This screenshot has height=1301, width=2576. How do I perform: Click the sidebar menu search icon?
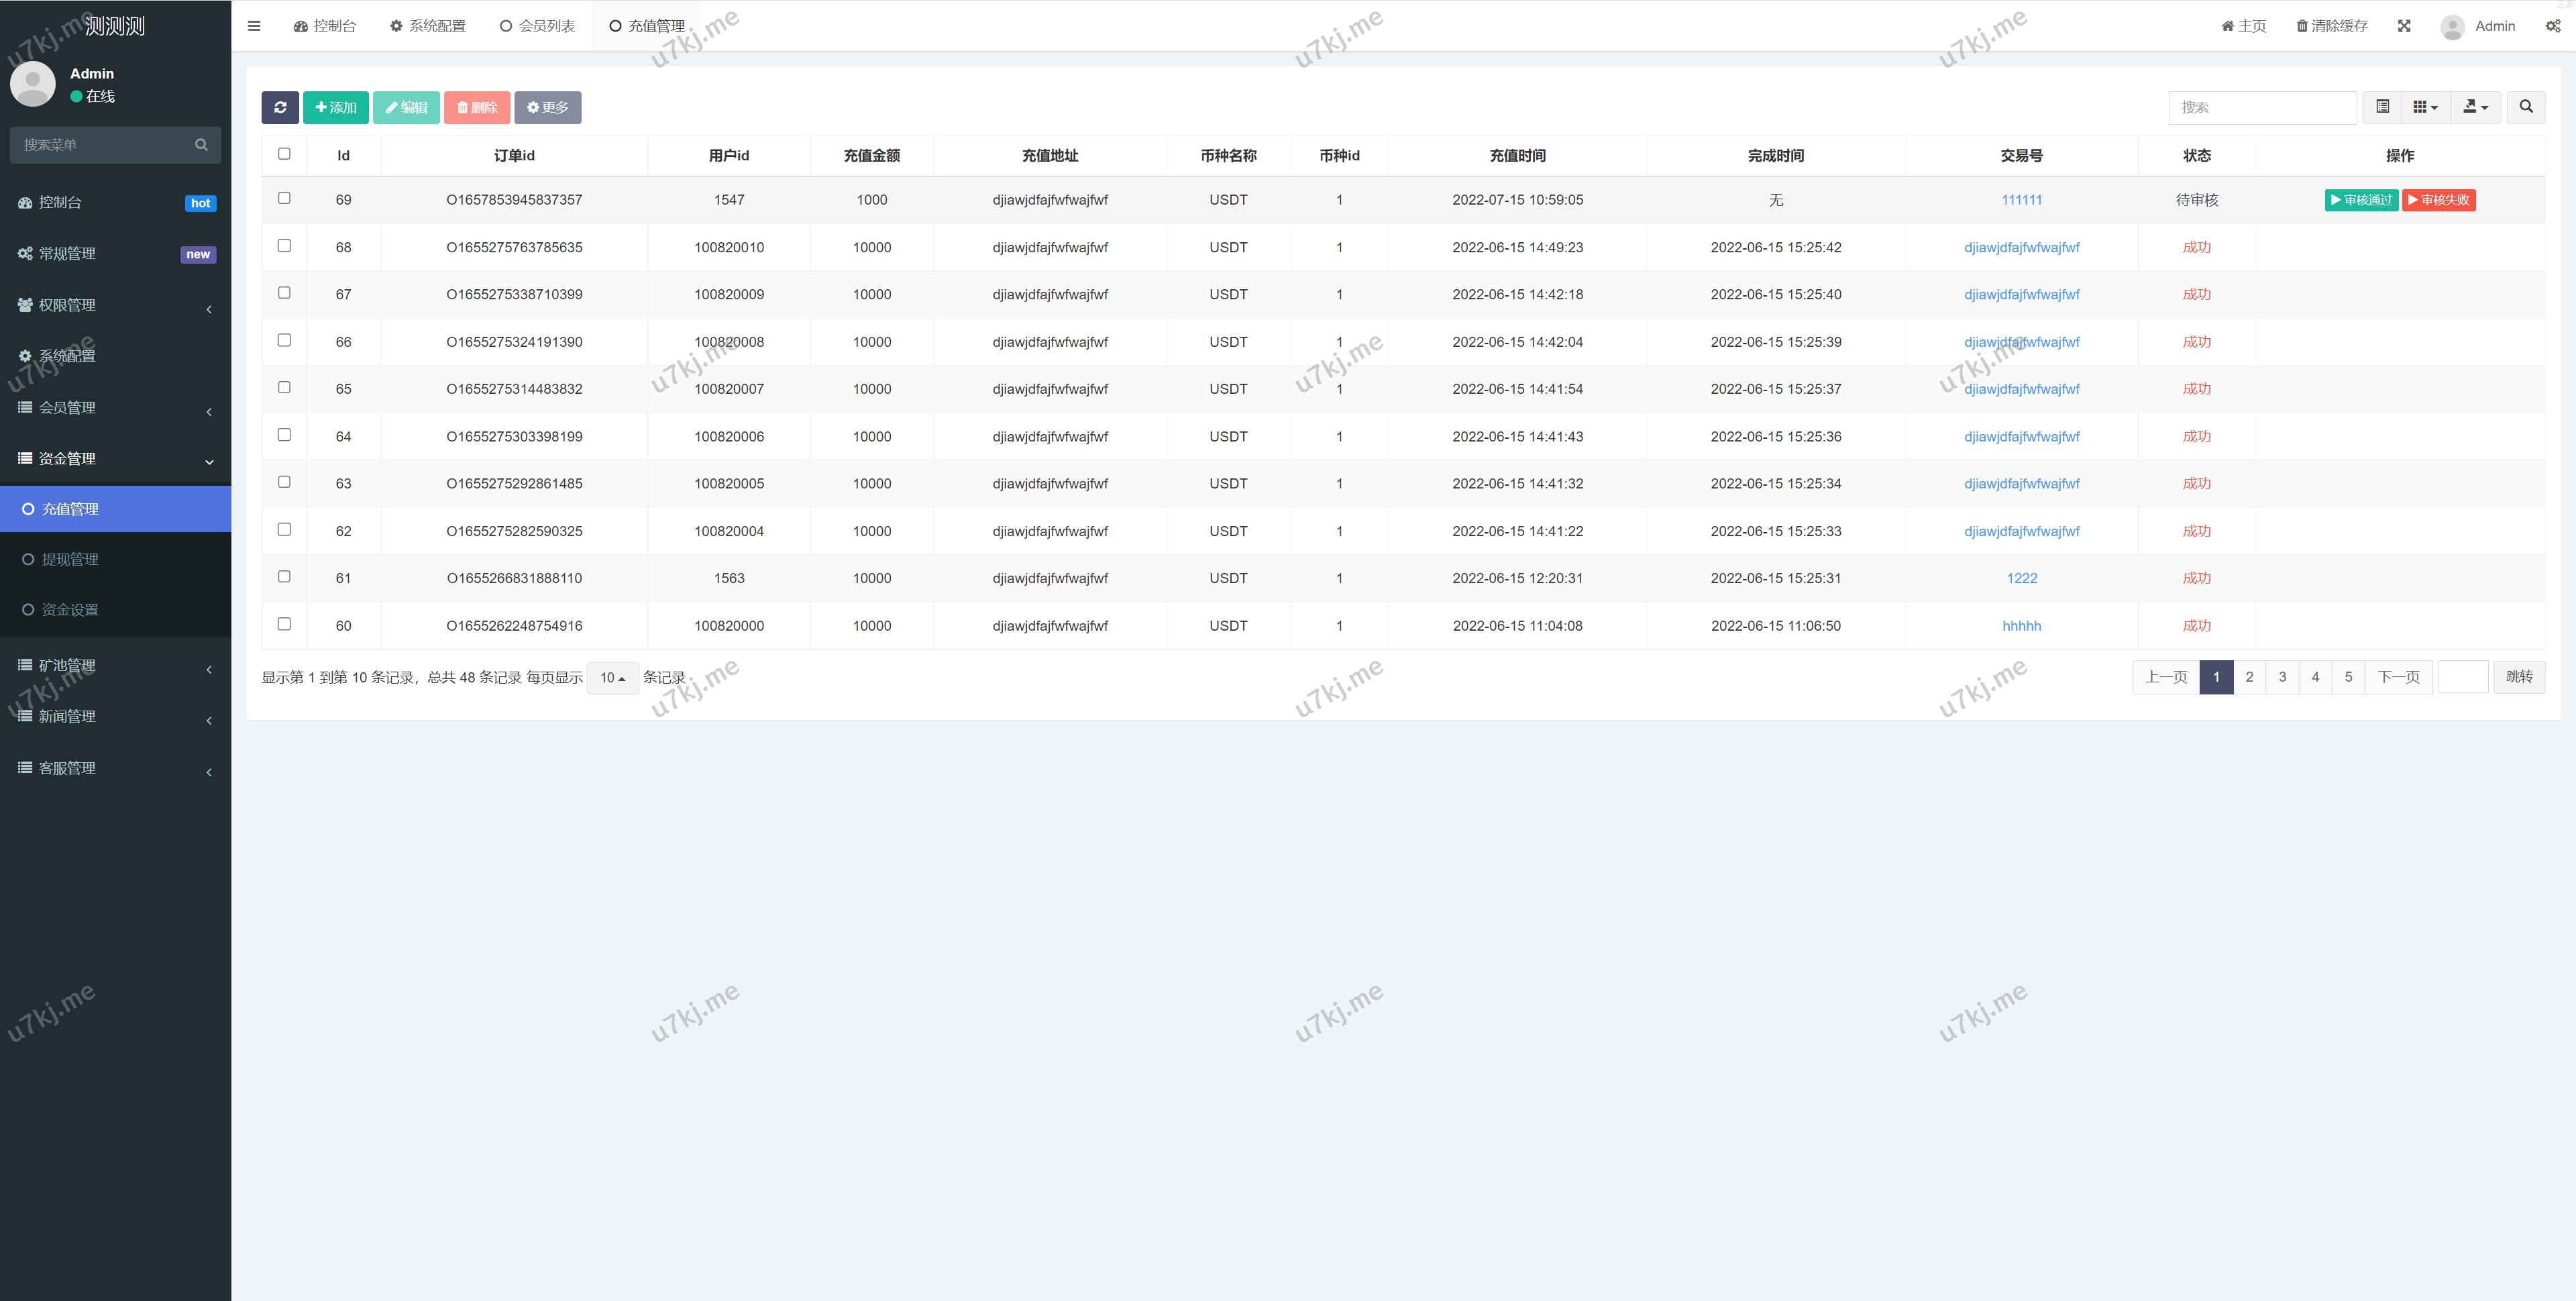point(201,145)
